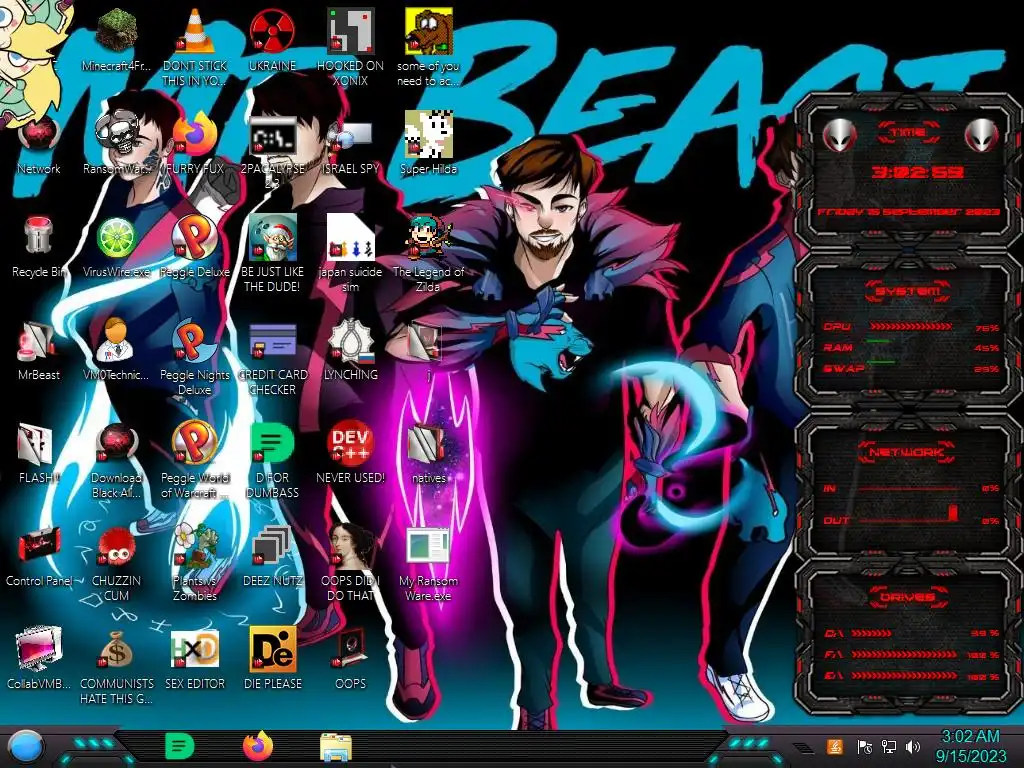Open the Dev-C++ NEVER USED! icon
The image size is (1024, 768).
click(x=350, y=443)
